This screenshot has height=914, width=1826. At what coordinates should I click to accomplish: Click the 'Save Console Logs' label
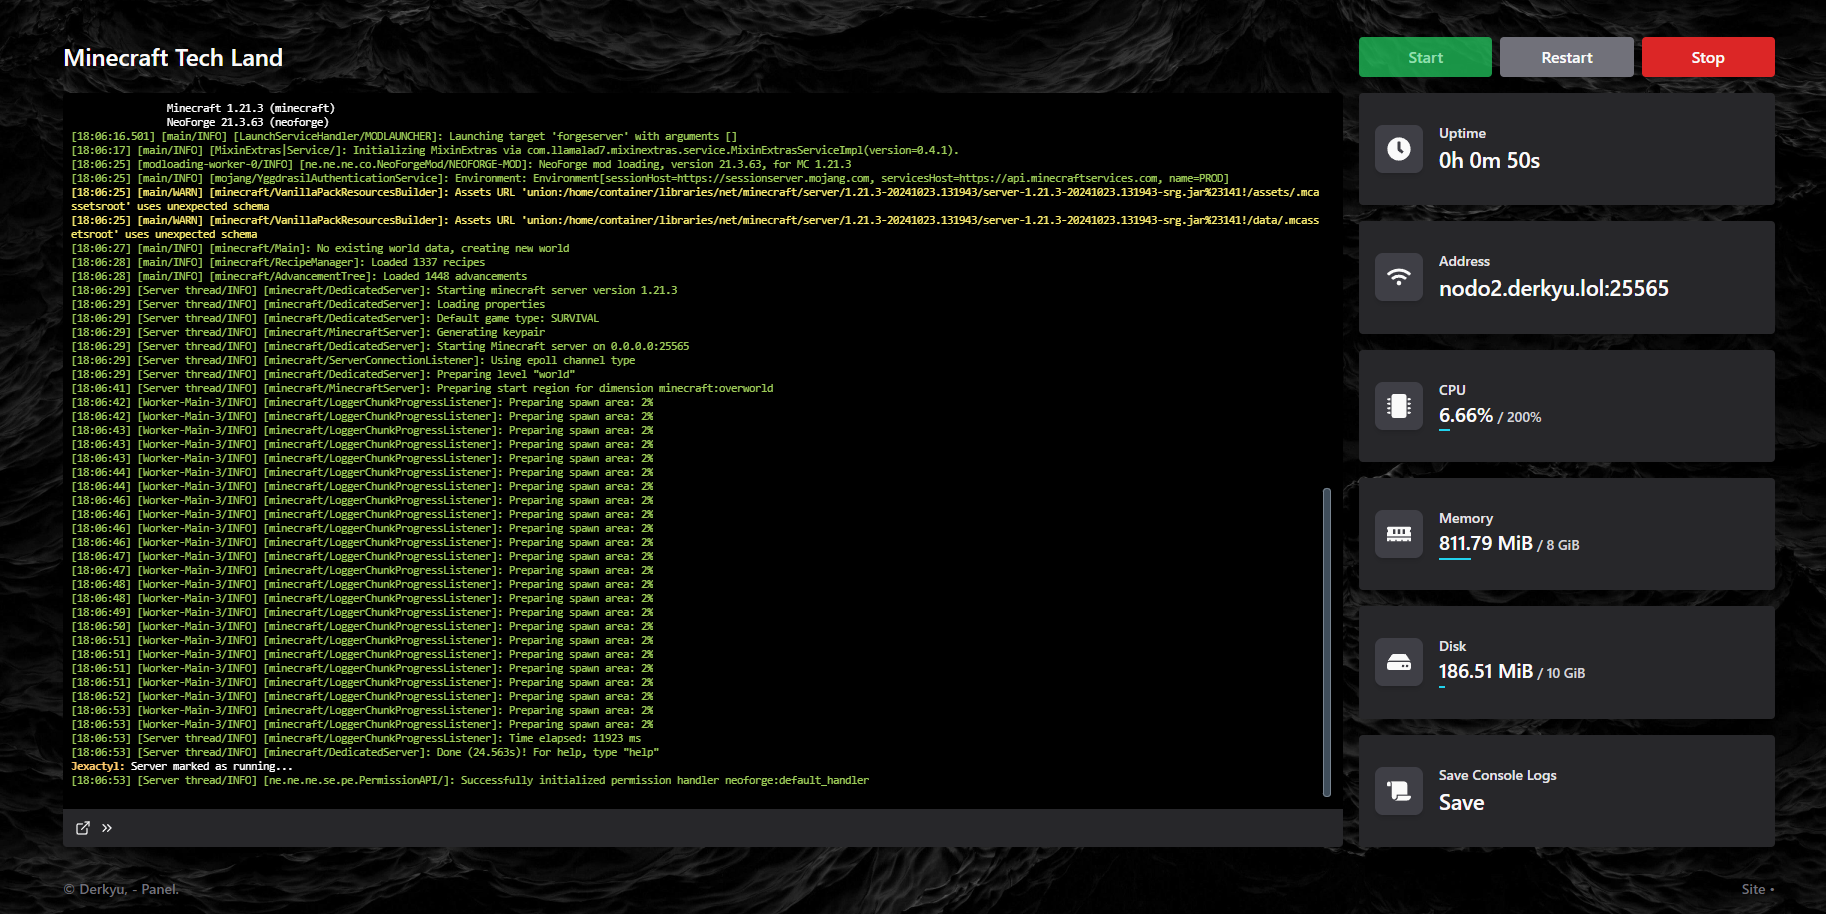[x=1497, y=775]
